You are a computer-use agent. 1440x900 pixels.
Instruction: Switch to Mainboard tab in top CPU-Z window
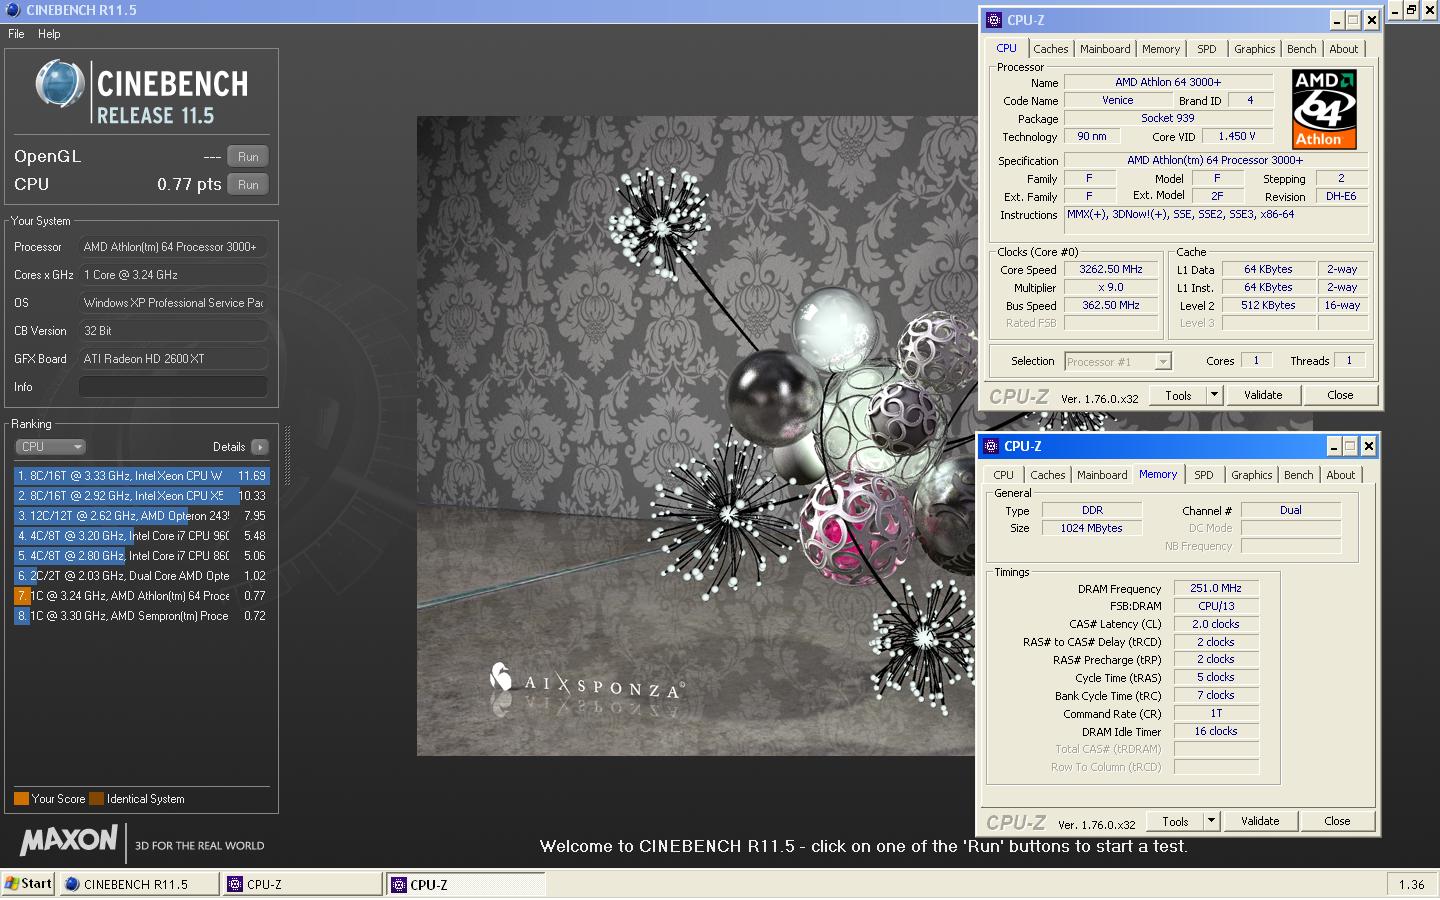click(1105, 49)
